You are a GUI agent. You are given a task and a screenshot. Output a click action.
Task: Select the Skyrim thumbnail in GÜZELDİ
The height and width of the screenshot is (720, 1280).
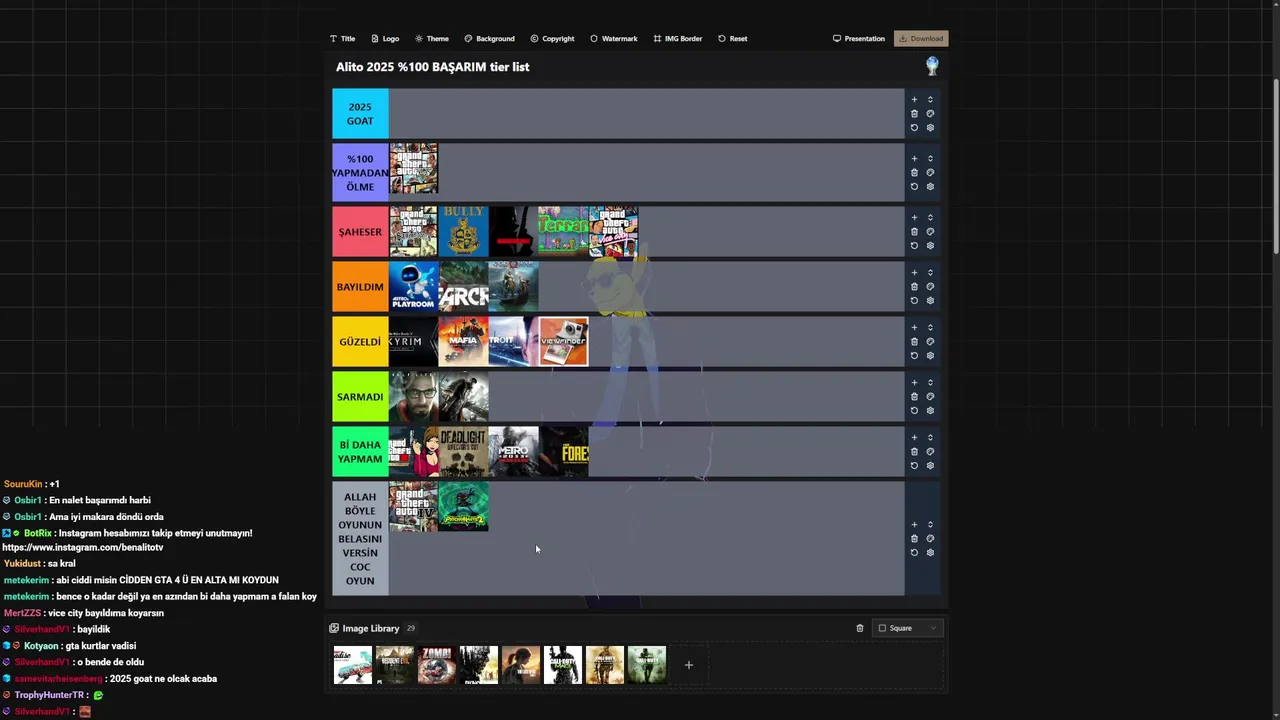point(413,342)
